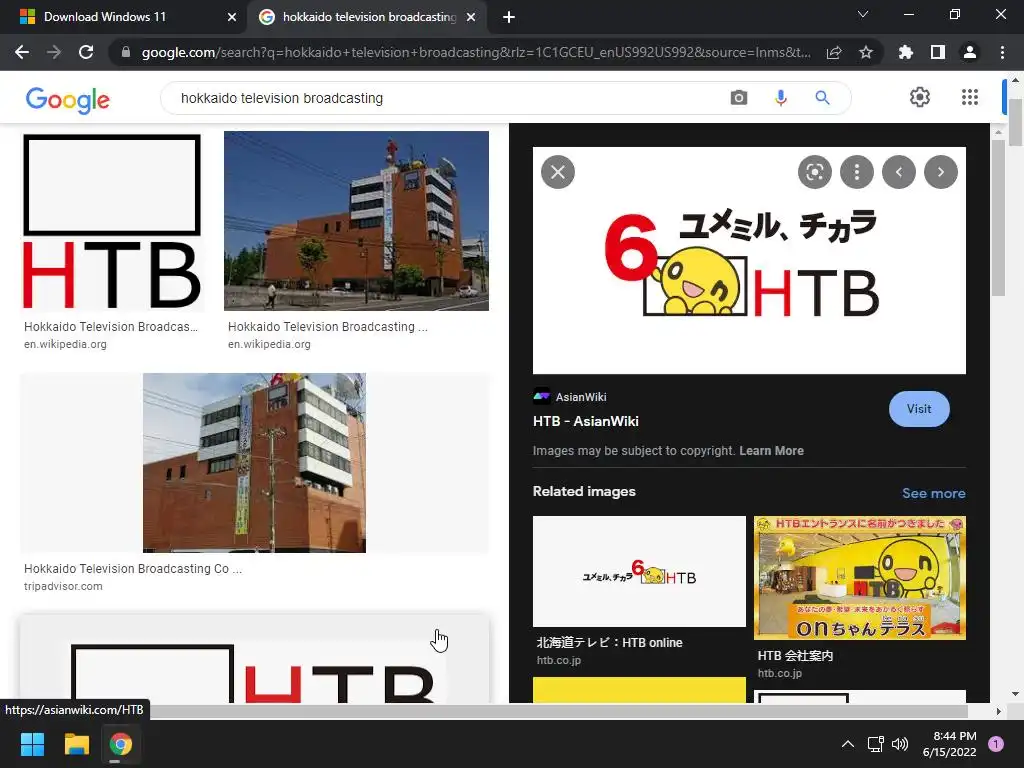Open related image HTB 会社案内
Viewport: 1024px width, 768px height.
click(x=859, y=578)
